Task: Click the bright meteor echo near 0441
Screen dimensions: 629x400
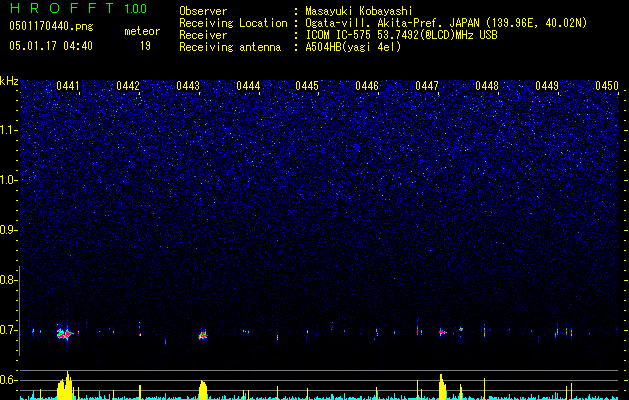Action: [x=65, y=333]
